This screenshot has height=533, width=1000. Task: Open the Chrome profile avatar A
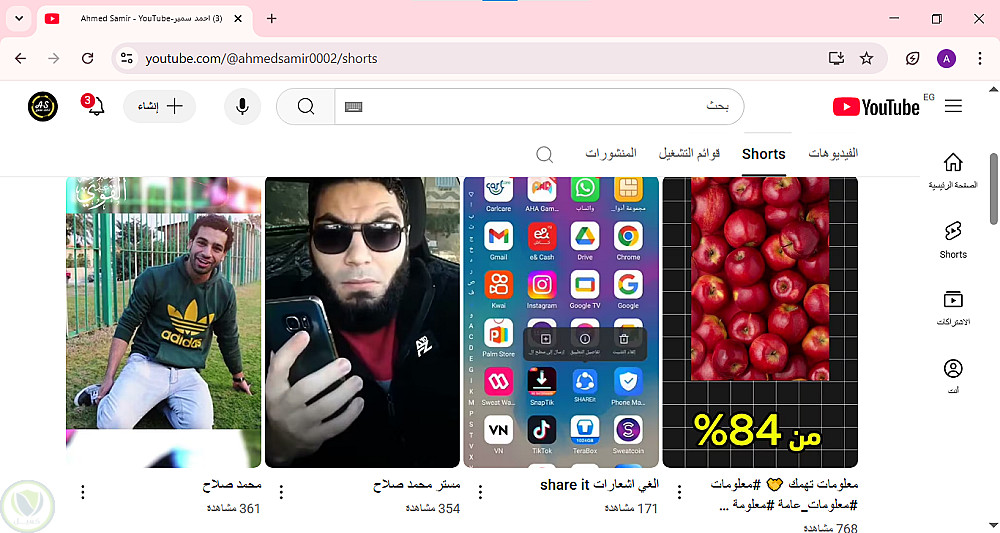click(946, 59)
